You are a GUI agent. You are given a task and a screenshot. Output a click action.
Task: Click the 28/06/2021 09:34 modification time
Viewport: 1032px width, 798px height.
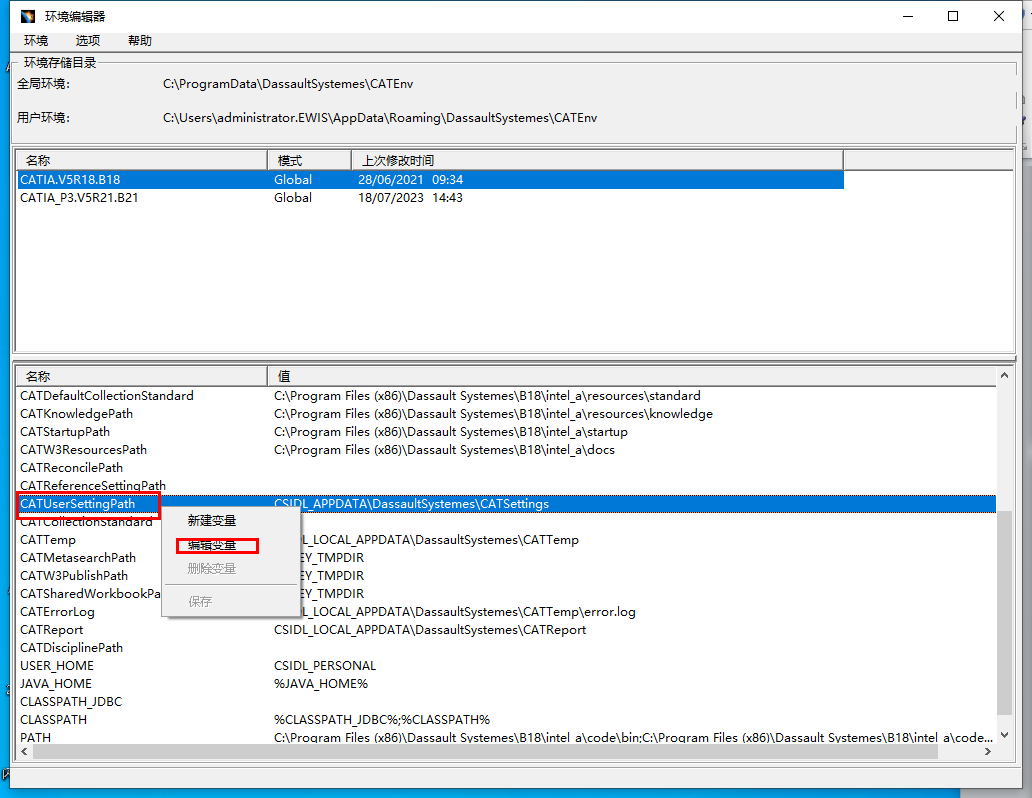tap(411, 180)
